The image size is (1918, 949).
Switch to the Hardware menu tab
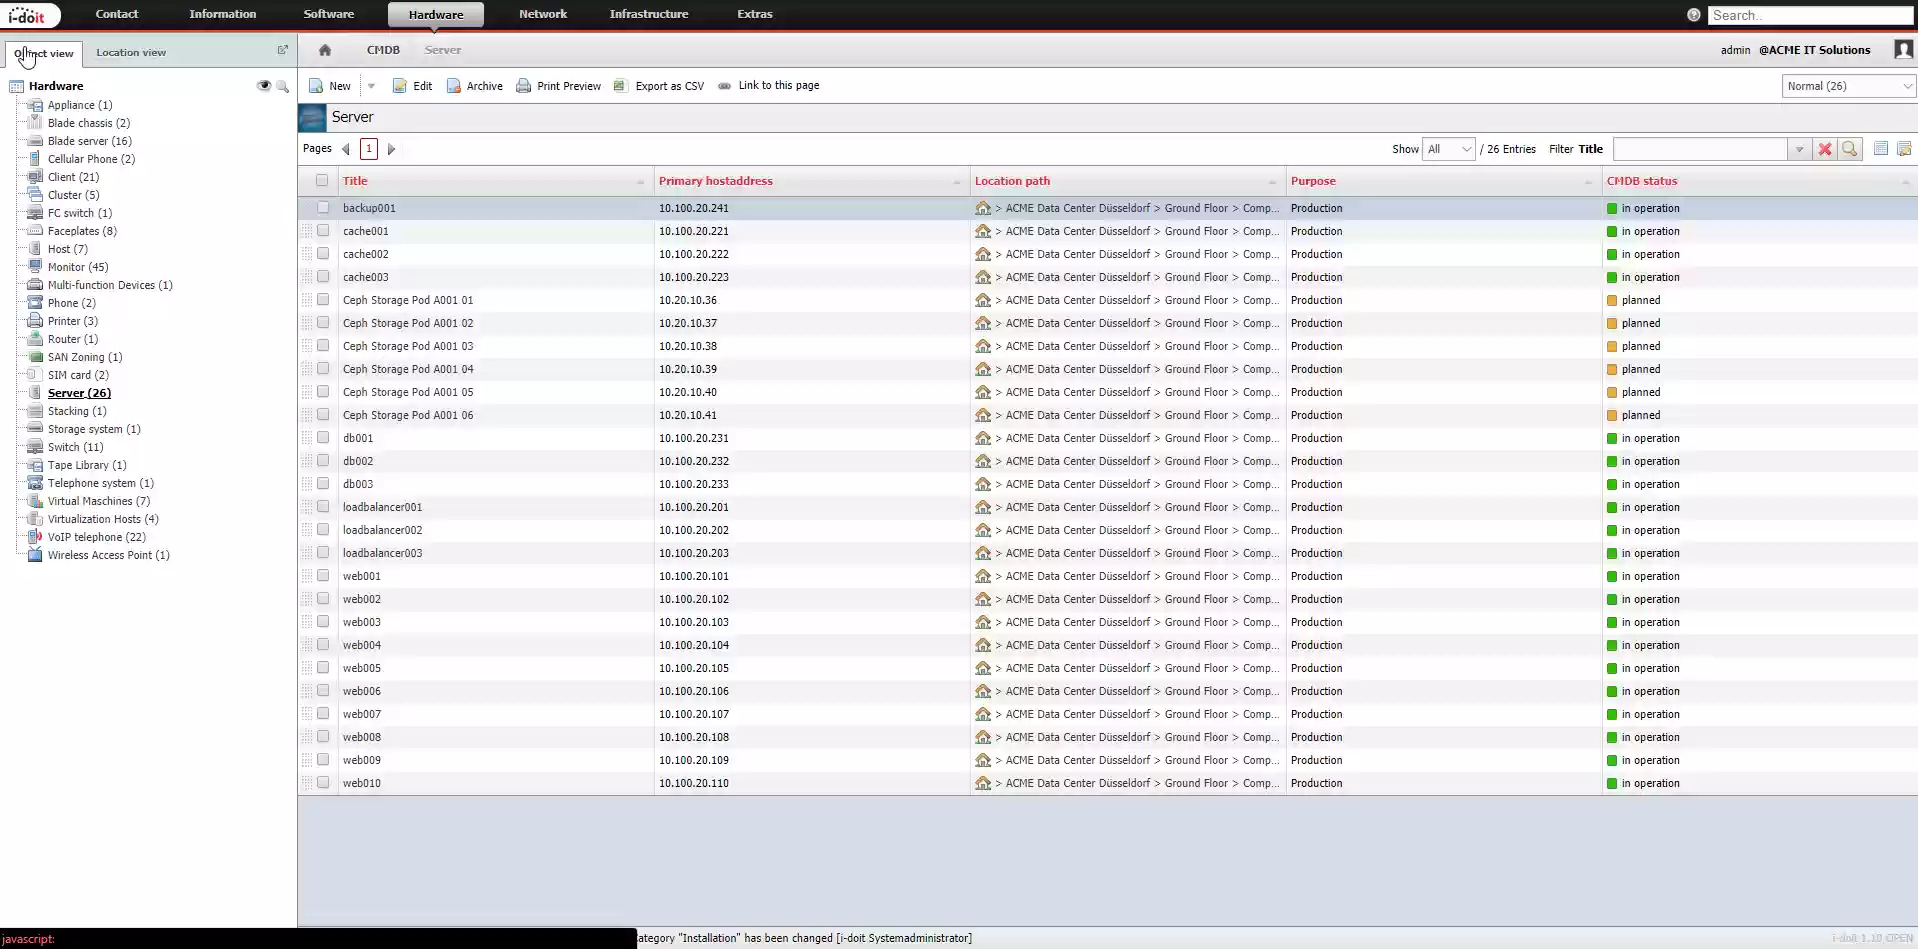pos(434,14)
